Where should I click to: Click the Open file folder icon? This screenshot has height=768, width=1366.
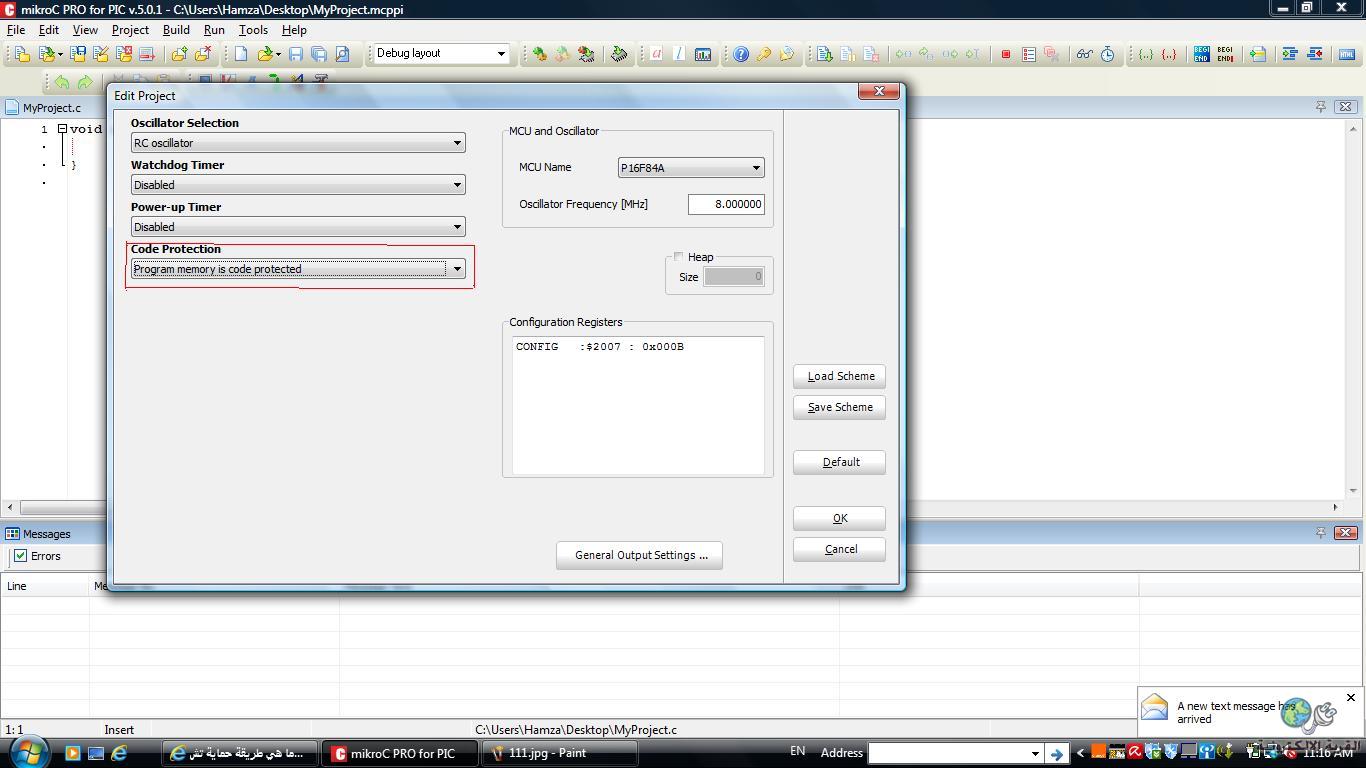pos(266,54)
